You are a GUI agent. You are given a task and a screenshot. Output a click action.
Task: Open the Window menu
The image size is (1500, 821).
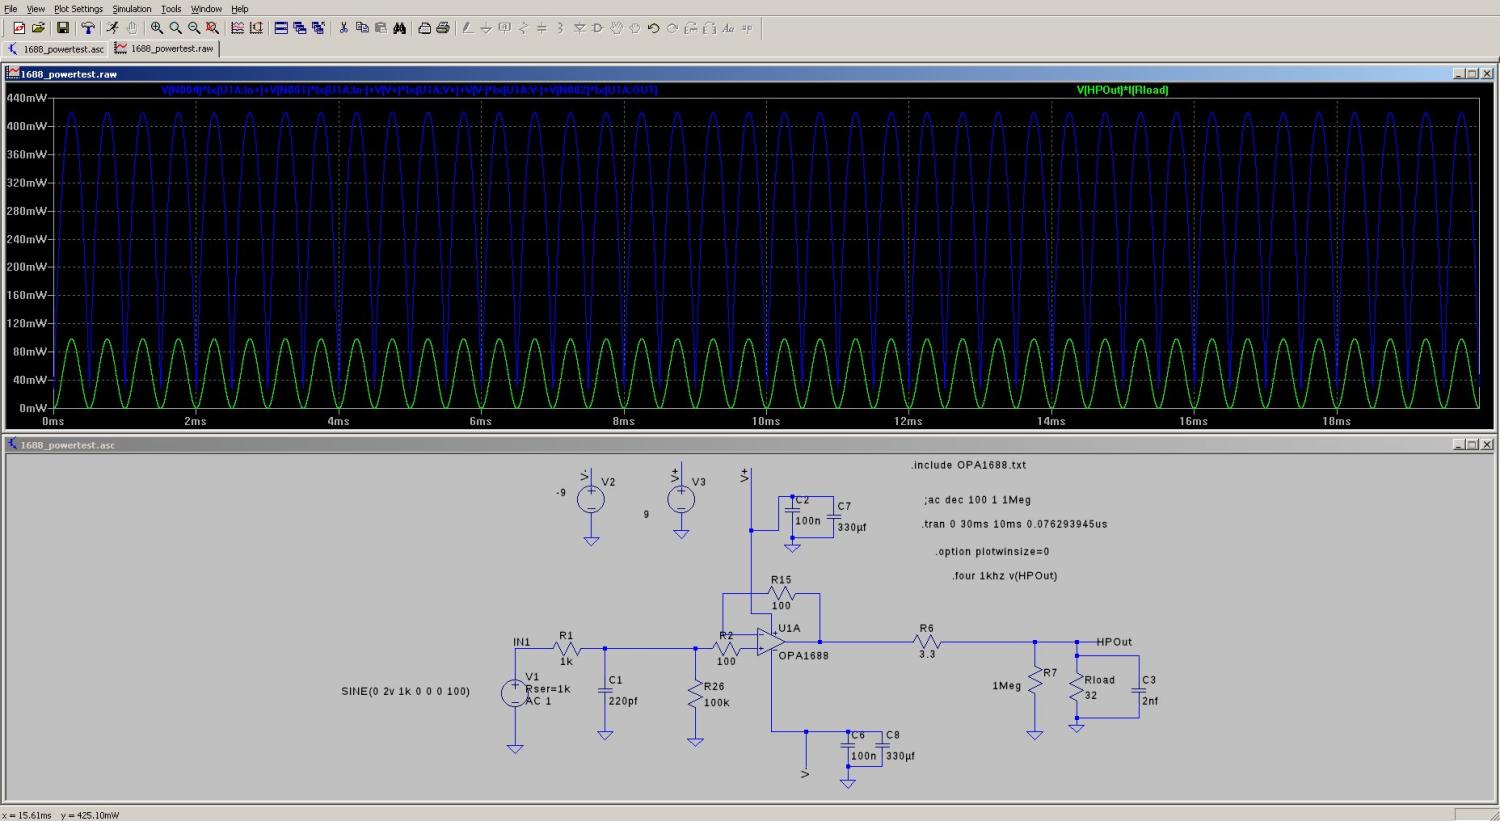coord(206,9)
